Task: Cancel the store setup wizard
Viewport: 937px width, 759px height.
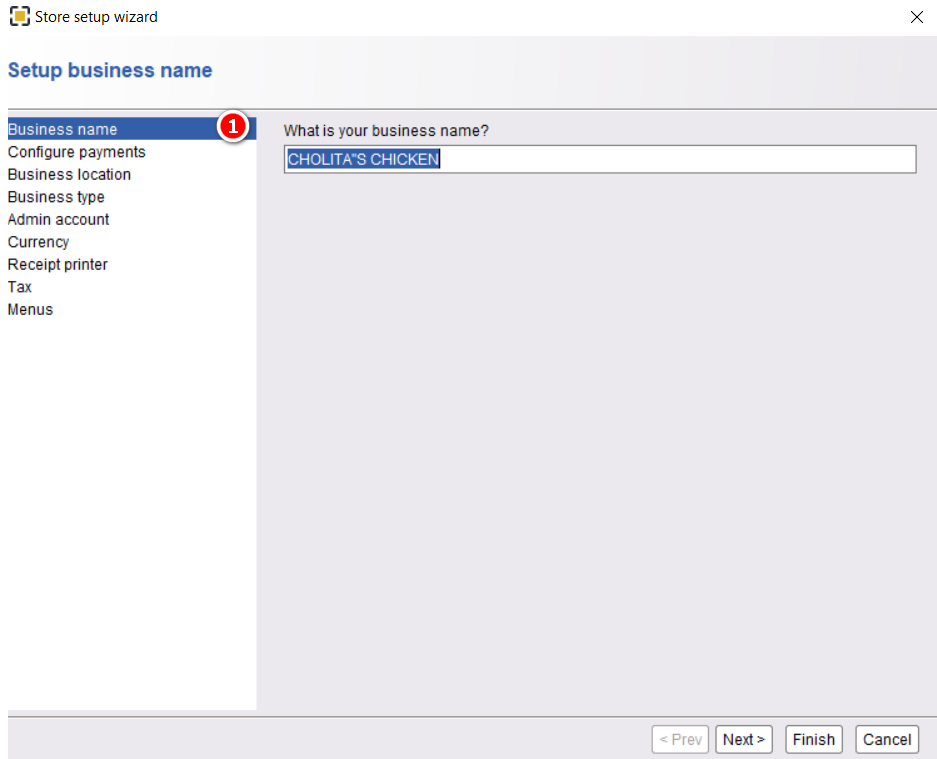Action: pyautogui.click(x=887, y=739)
